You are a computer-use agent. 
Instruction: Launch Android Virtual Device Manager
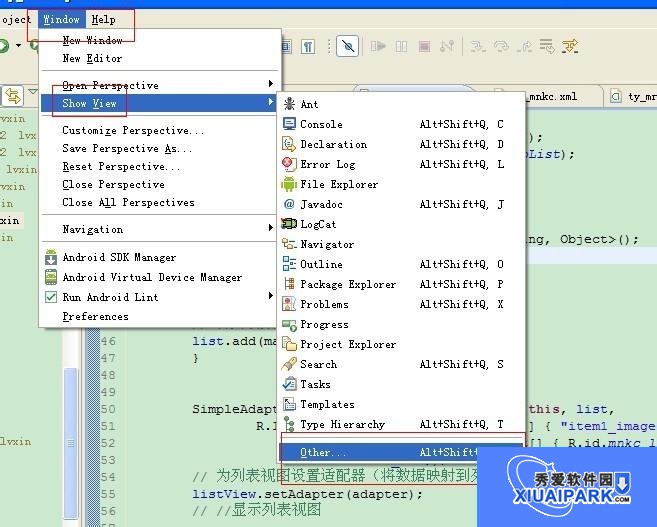159,277
